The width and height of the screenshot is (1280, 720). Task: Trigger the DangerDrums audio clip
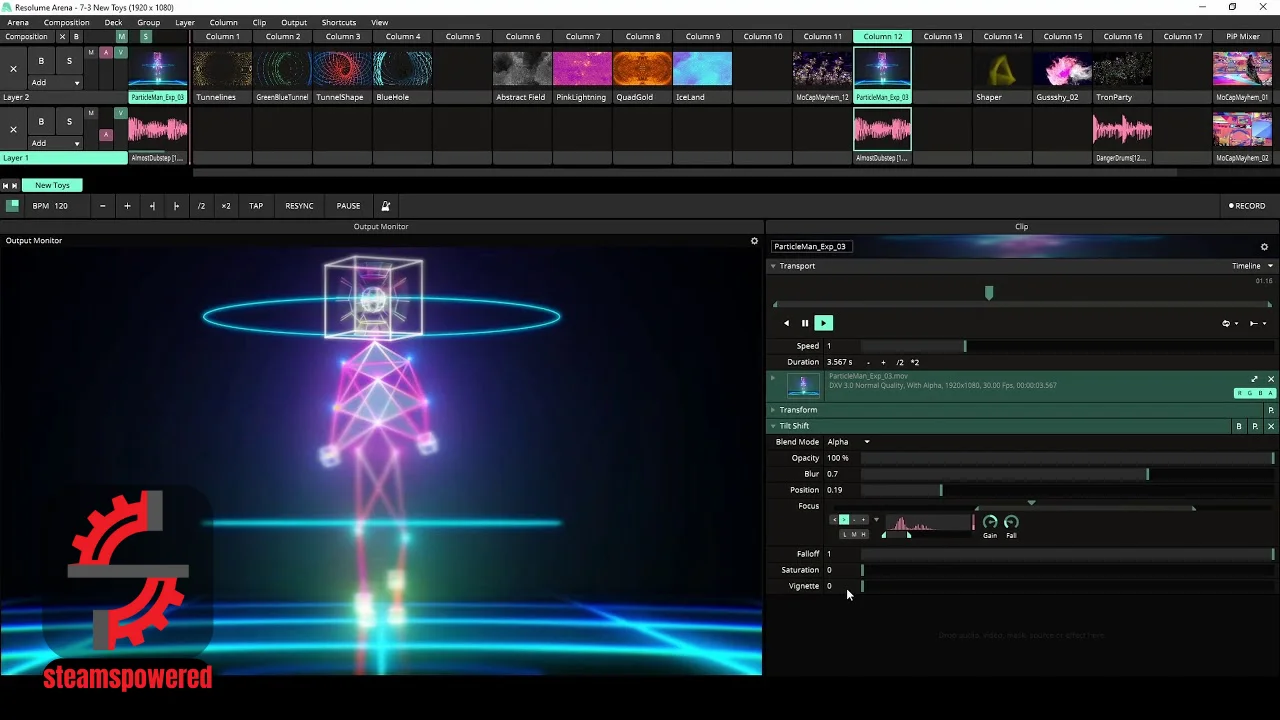pyautogui.click(x=1122, y=129)
